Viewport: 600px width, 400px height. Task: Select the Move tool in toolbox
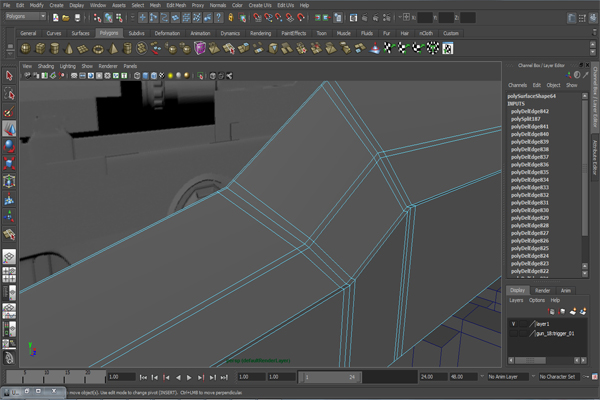(x=9, y=129)
